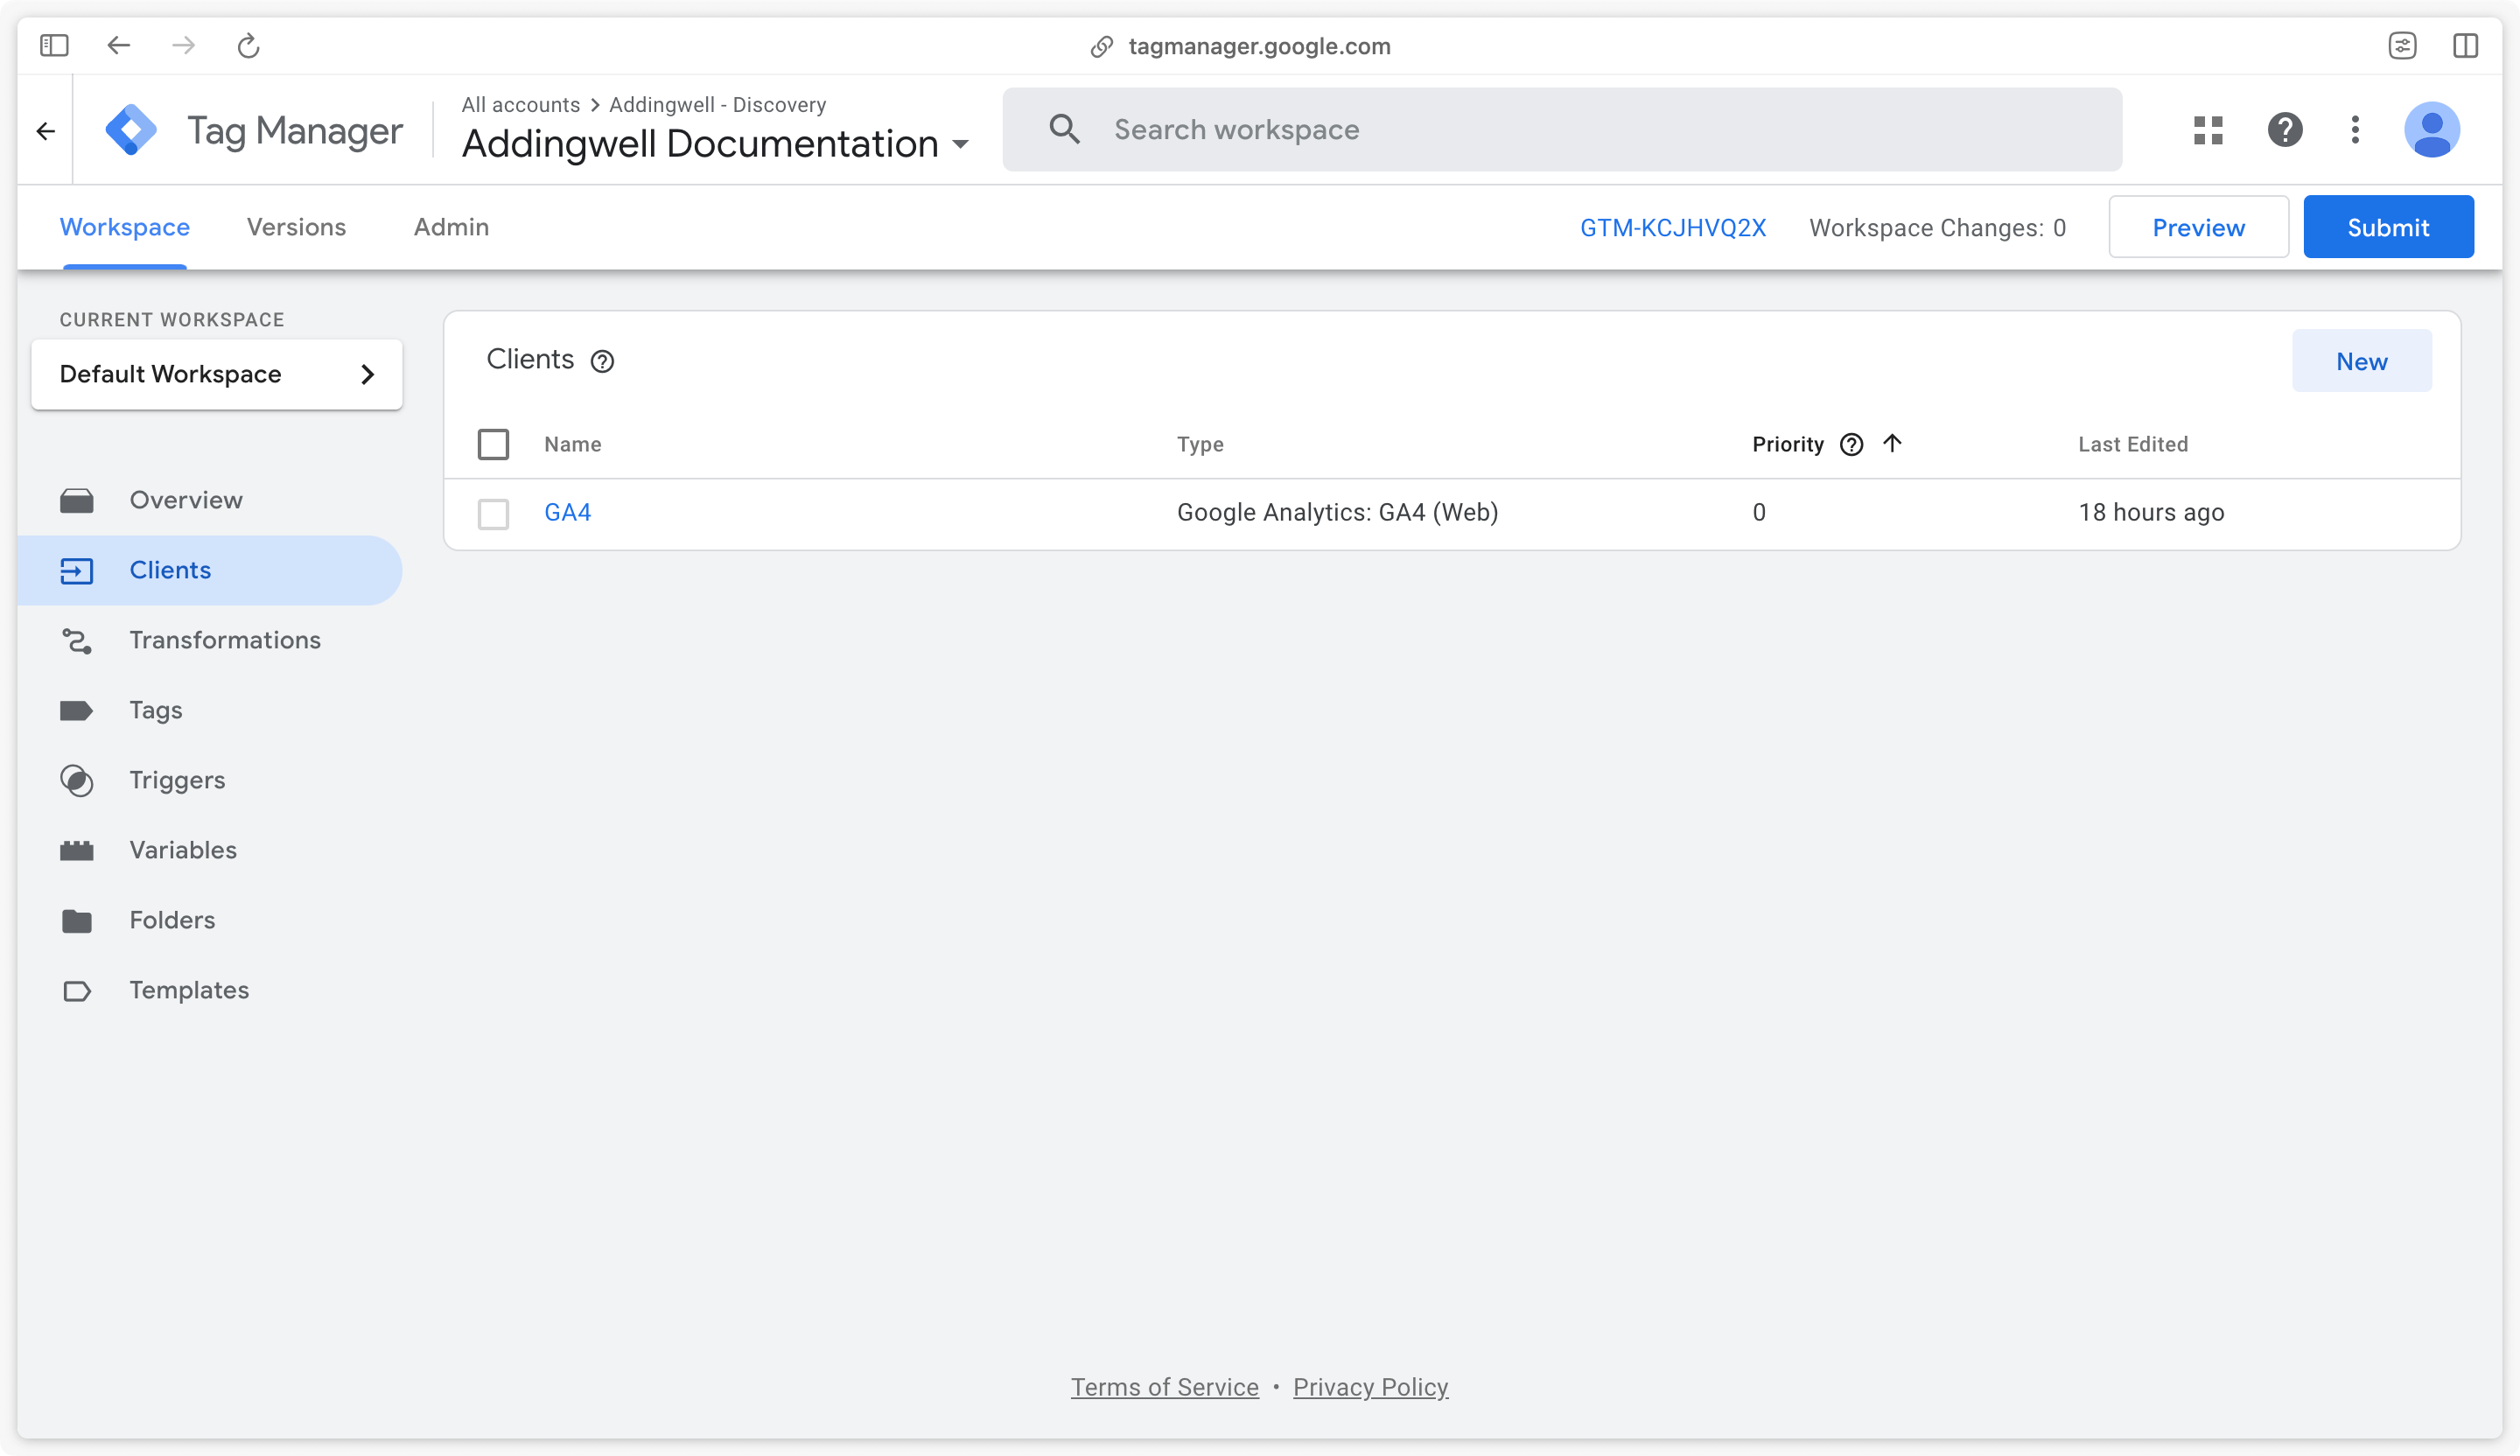Click the 18 hours ago cell
This screenshot has width=2520, height=1456.
point(2151,512)
